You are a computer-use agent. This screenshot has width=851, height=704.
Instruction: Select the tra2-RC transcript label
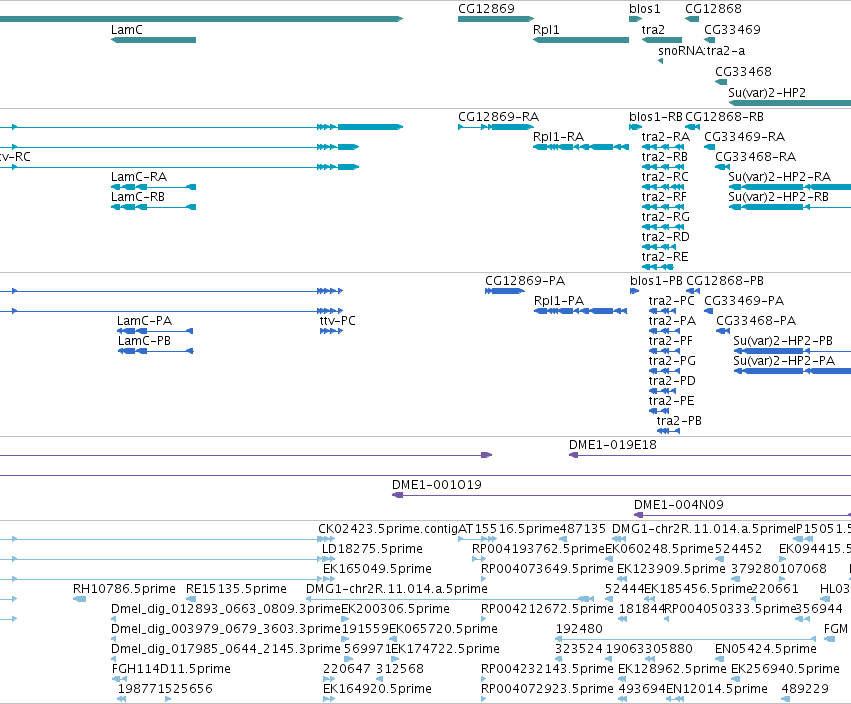pyautogui.click(x=665, y=177)
